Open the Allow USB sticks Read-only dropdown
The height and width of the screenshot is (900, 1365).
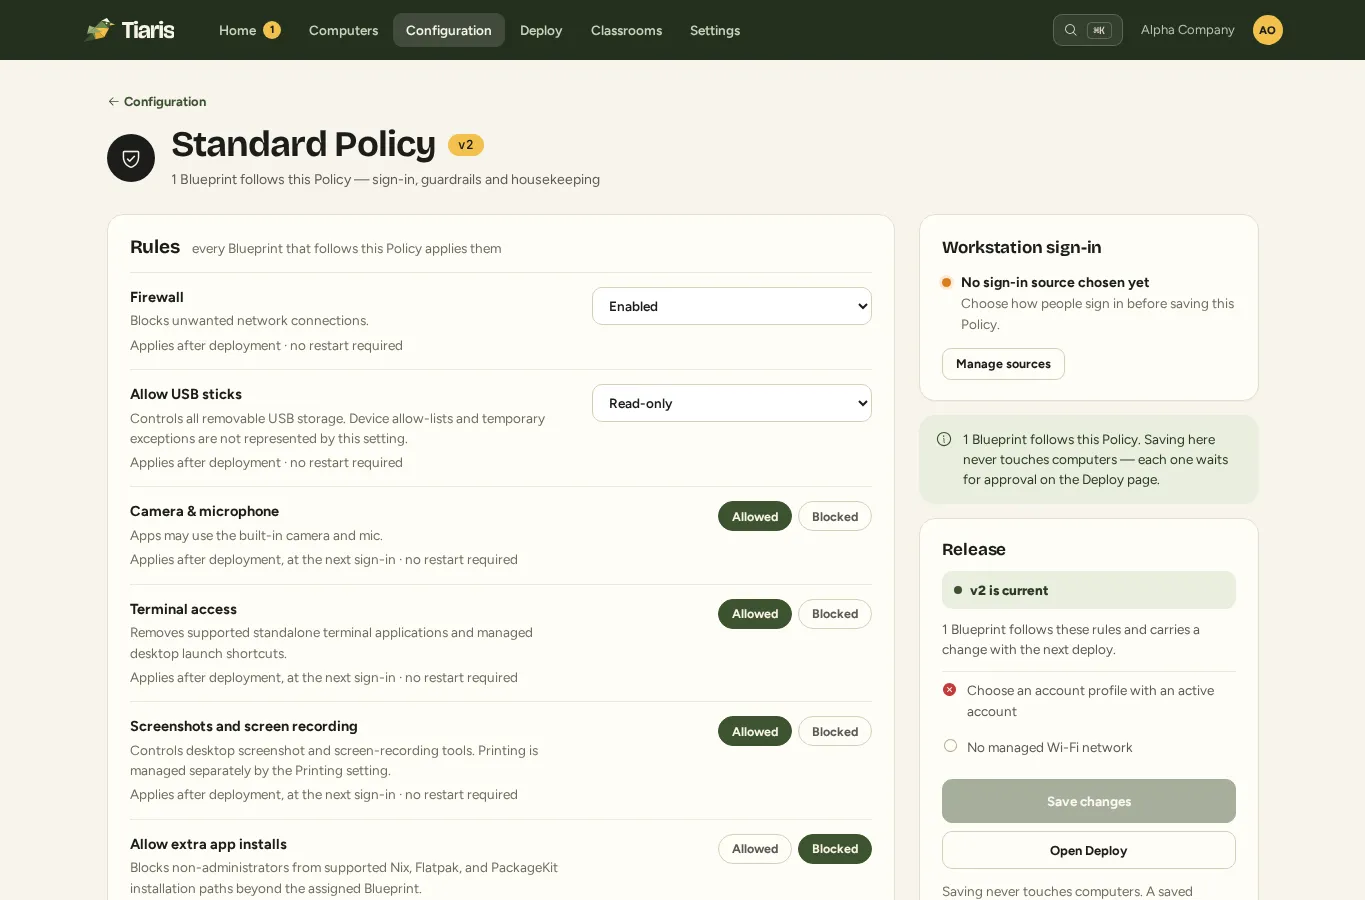coord(732,403)
